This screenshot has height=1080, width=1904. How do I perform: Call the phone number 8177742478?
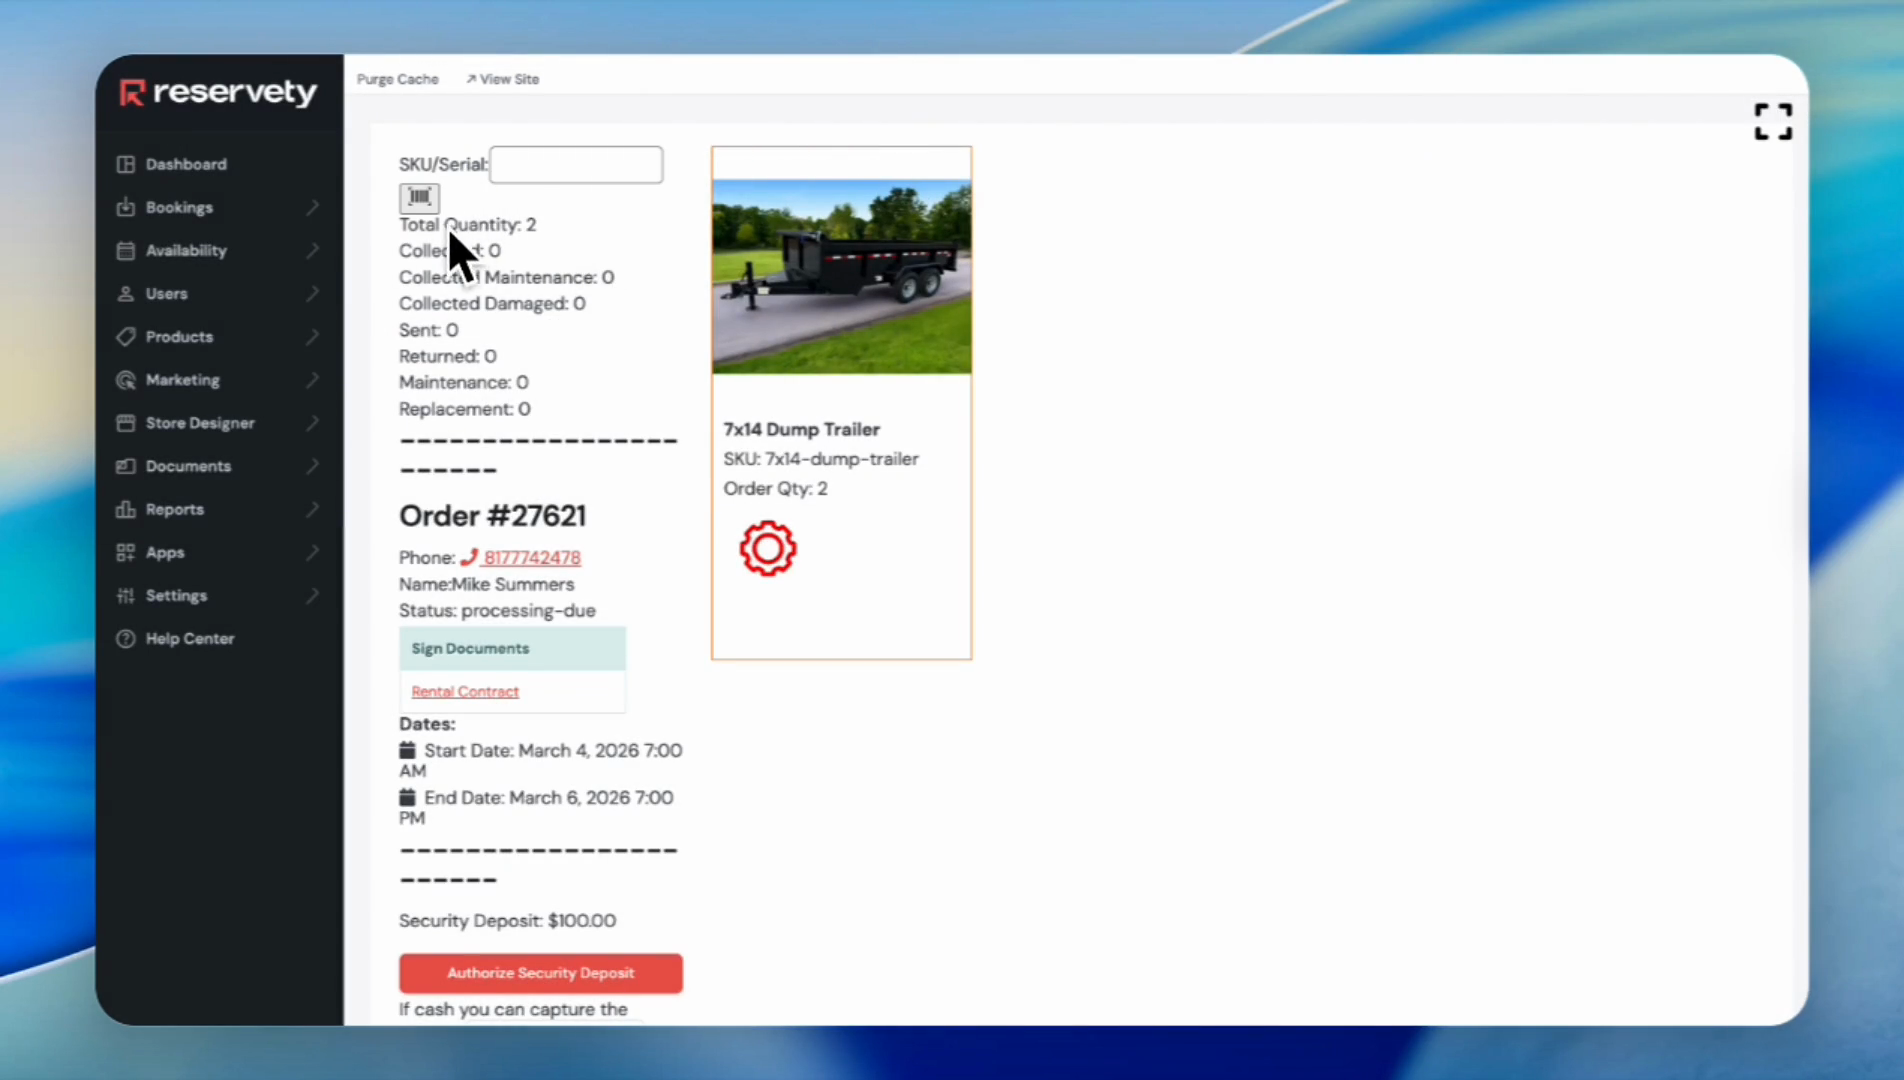click(532, 557)
